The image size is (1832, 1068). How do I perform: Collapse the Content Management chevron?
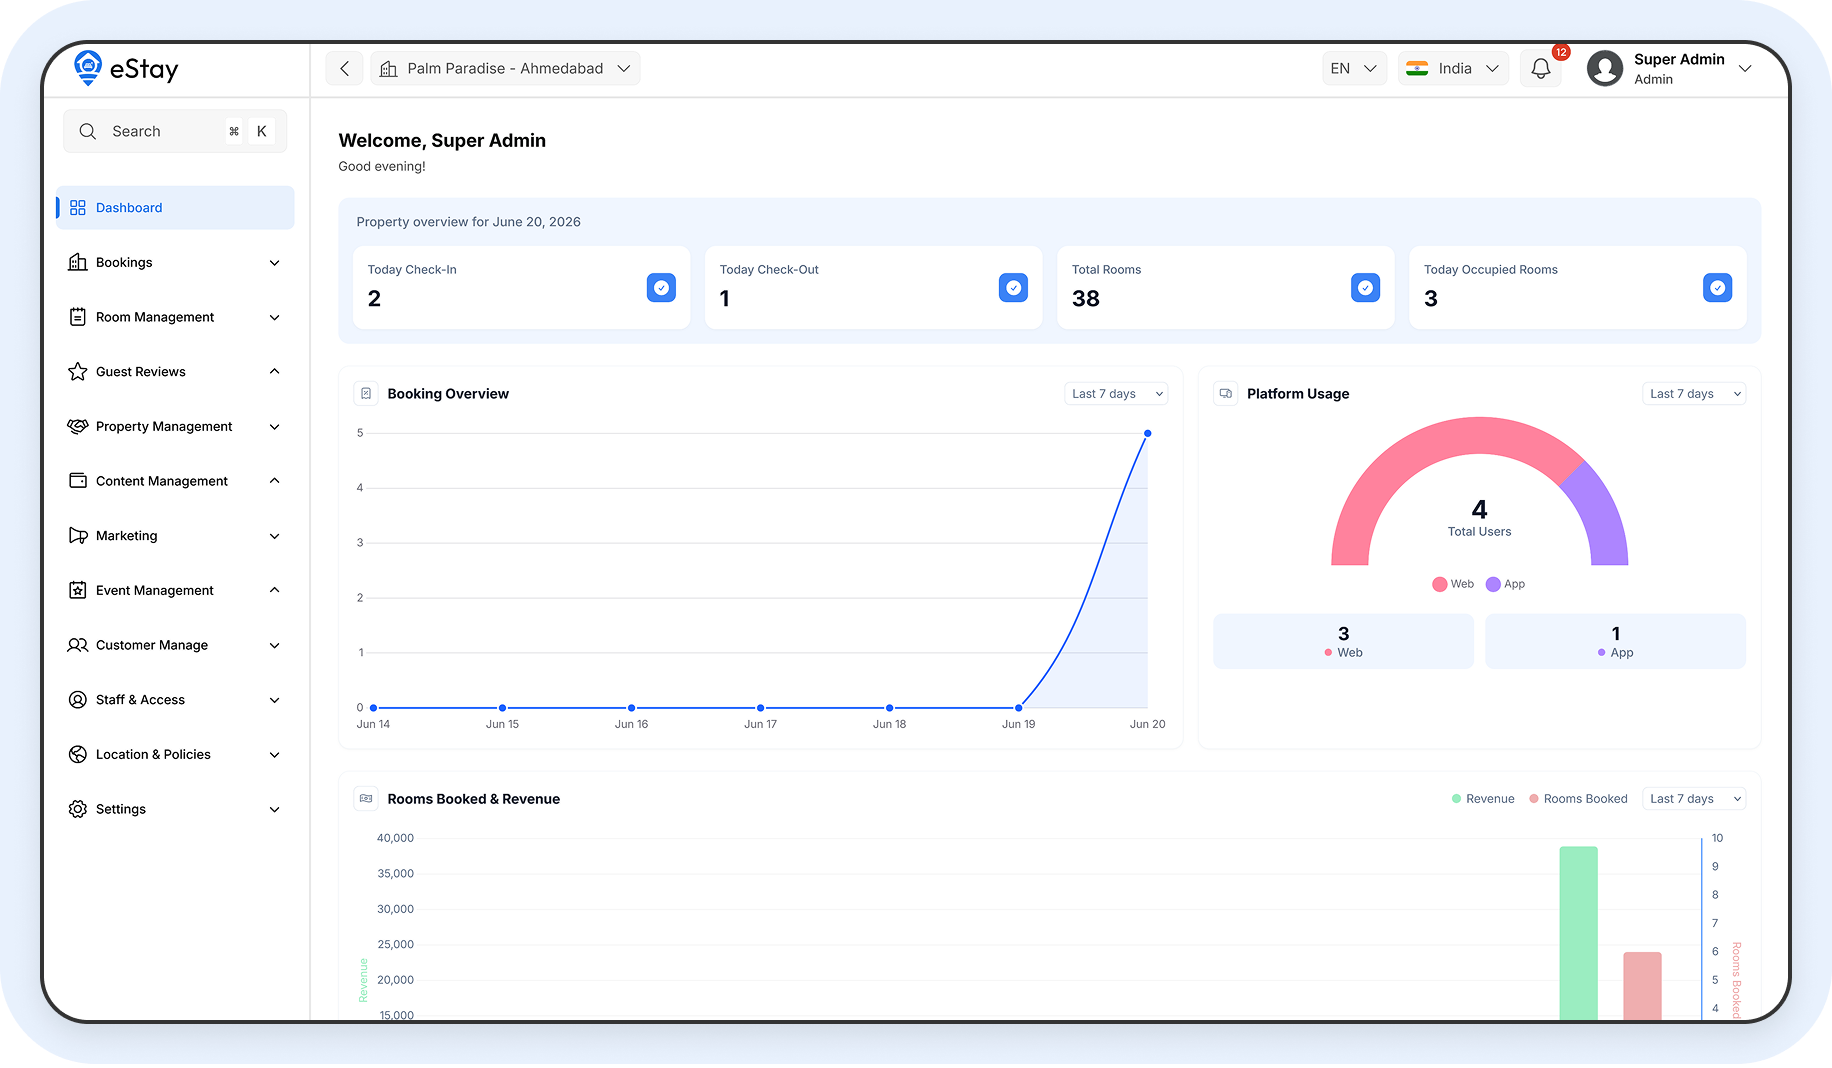[x=275, y=481]
